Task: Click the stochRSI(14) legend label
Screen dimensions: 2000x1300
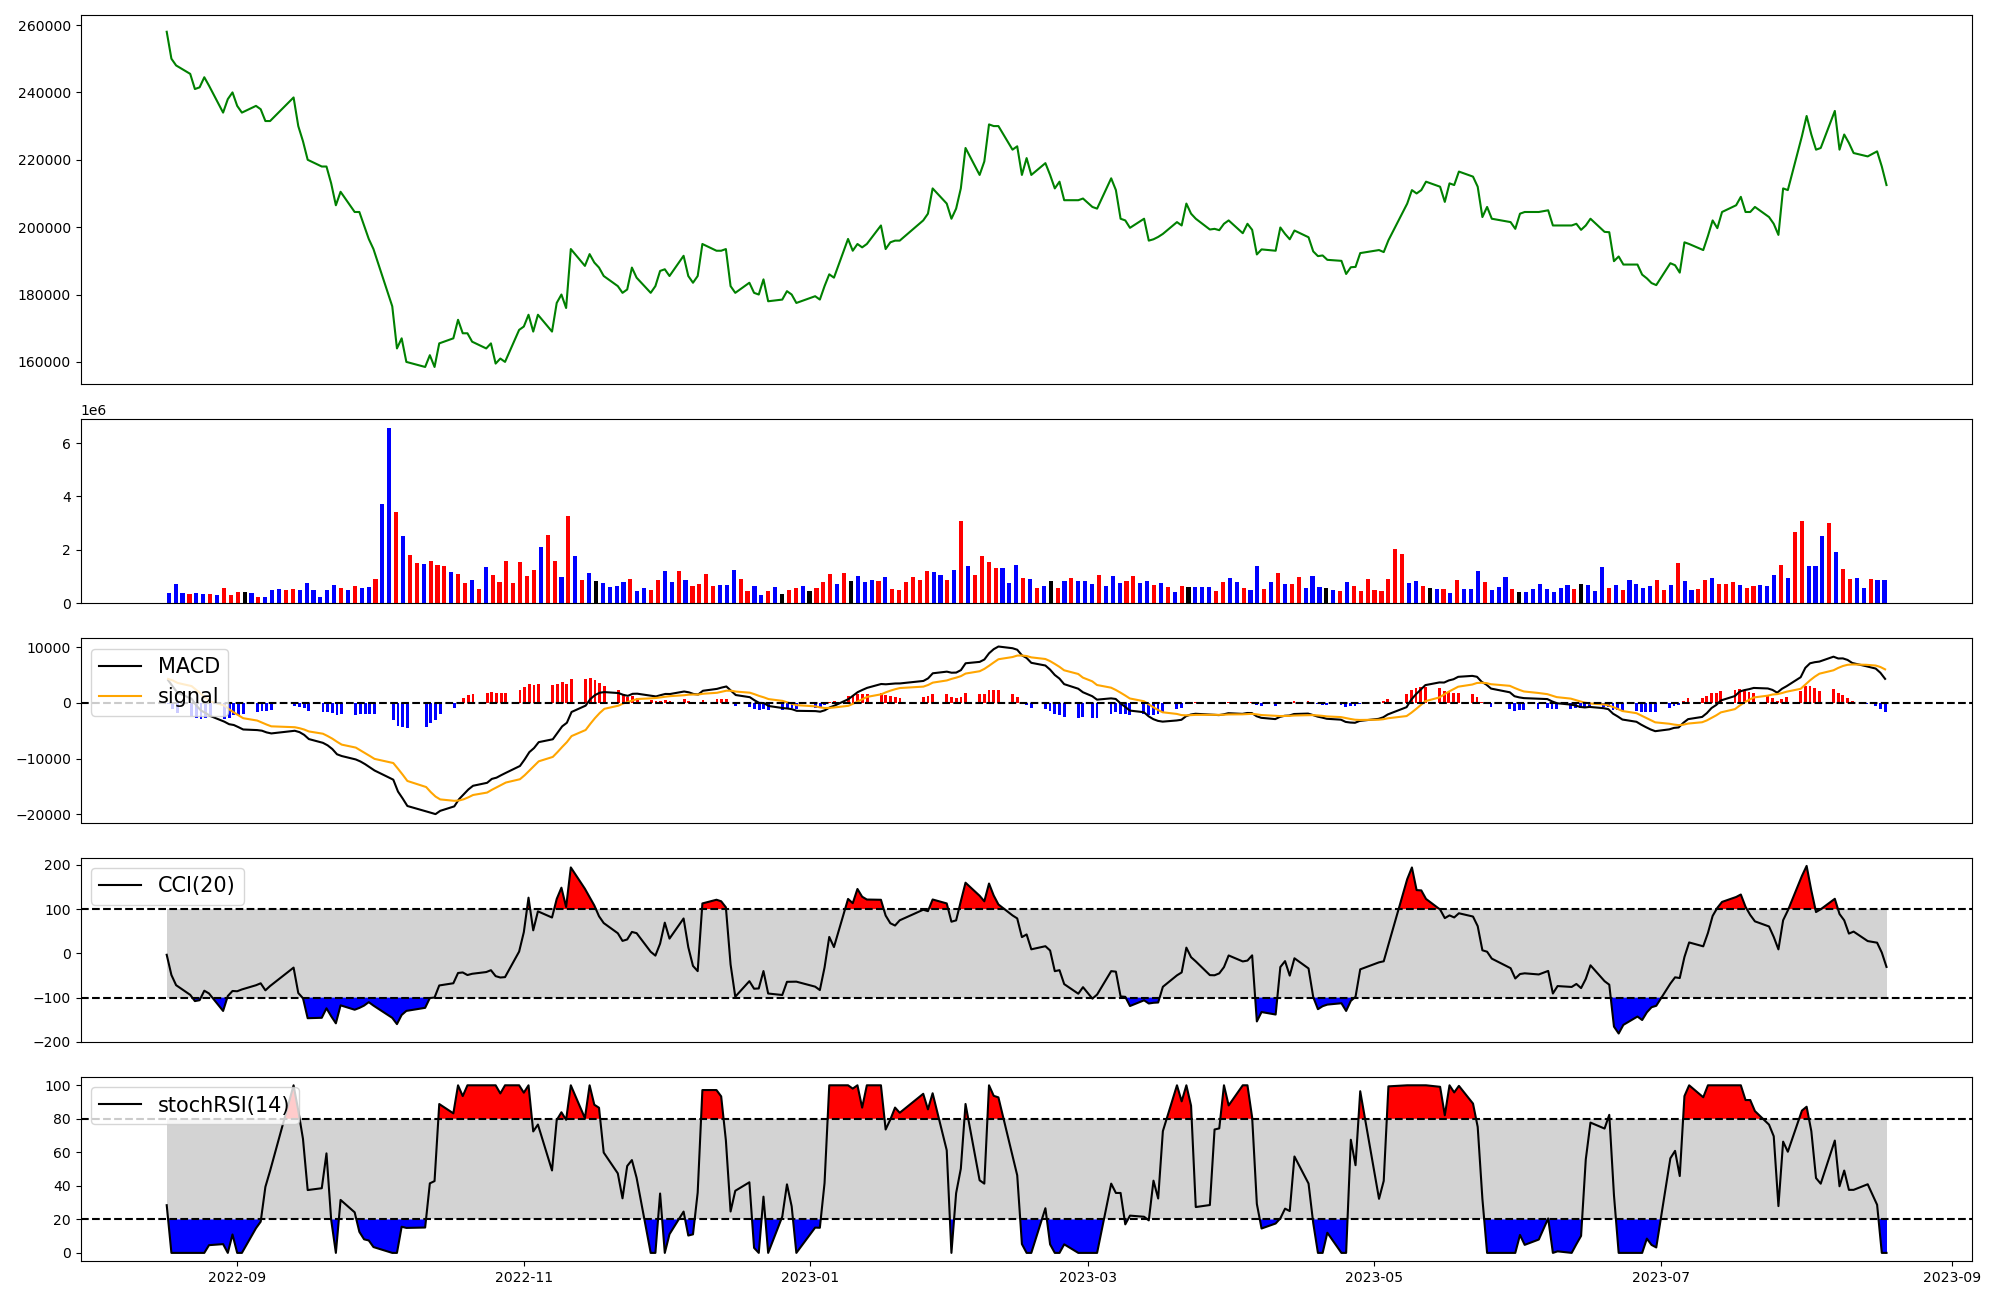Action: tap(223, 1105)
